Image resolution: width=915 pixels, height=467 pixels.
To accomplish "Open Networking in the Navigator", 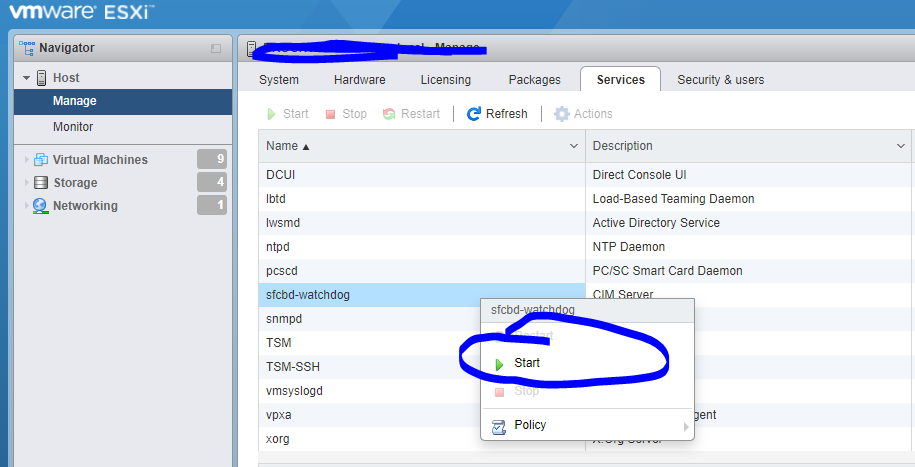I will point(85,205).
